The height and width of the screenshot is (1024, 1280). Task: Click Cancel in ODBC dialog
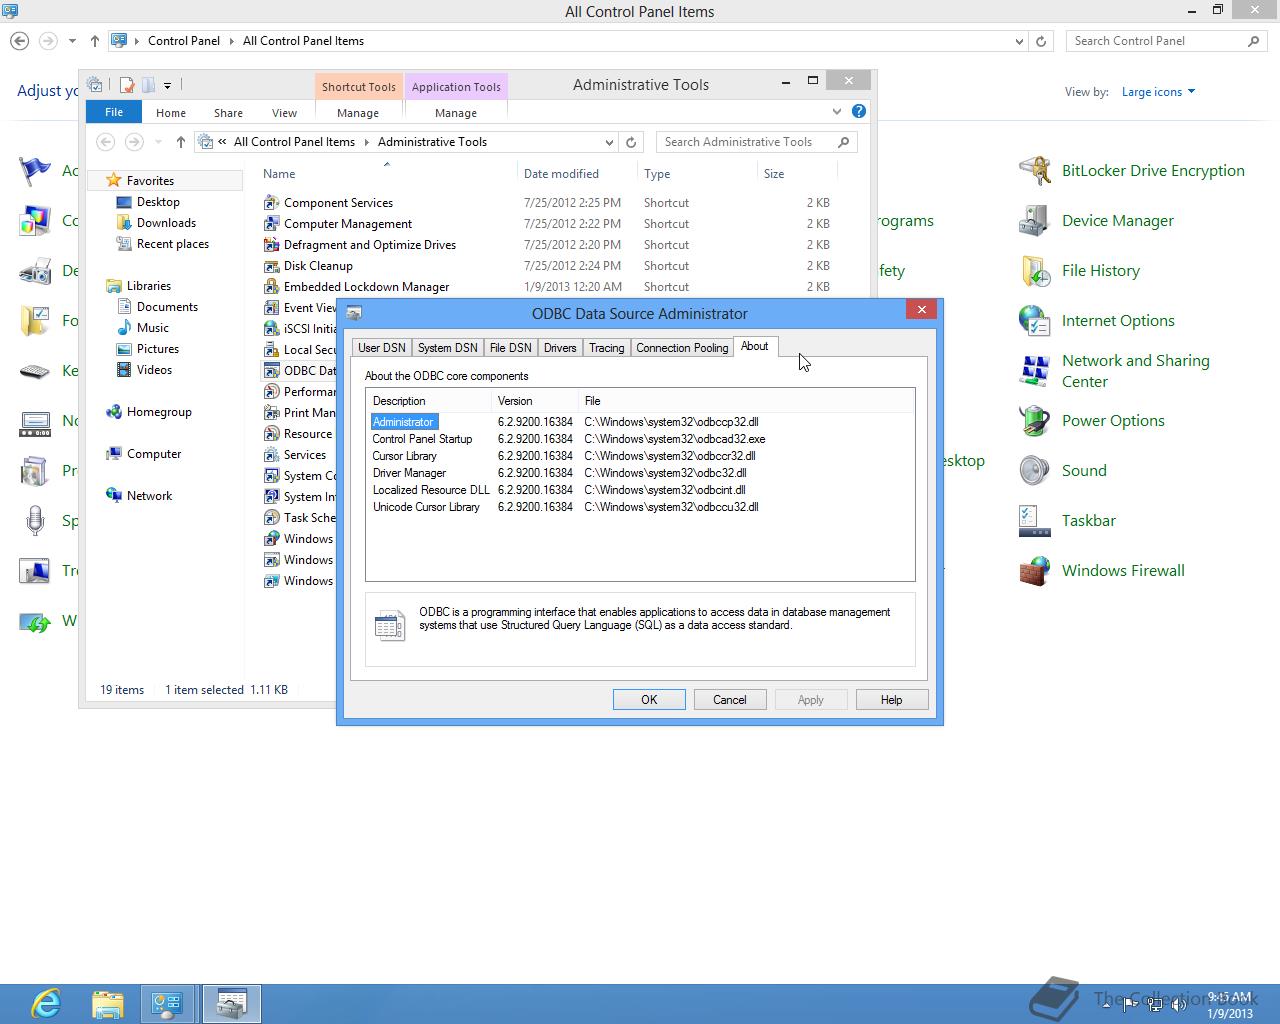[x=730, y=700]
